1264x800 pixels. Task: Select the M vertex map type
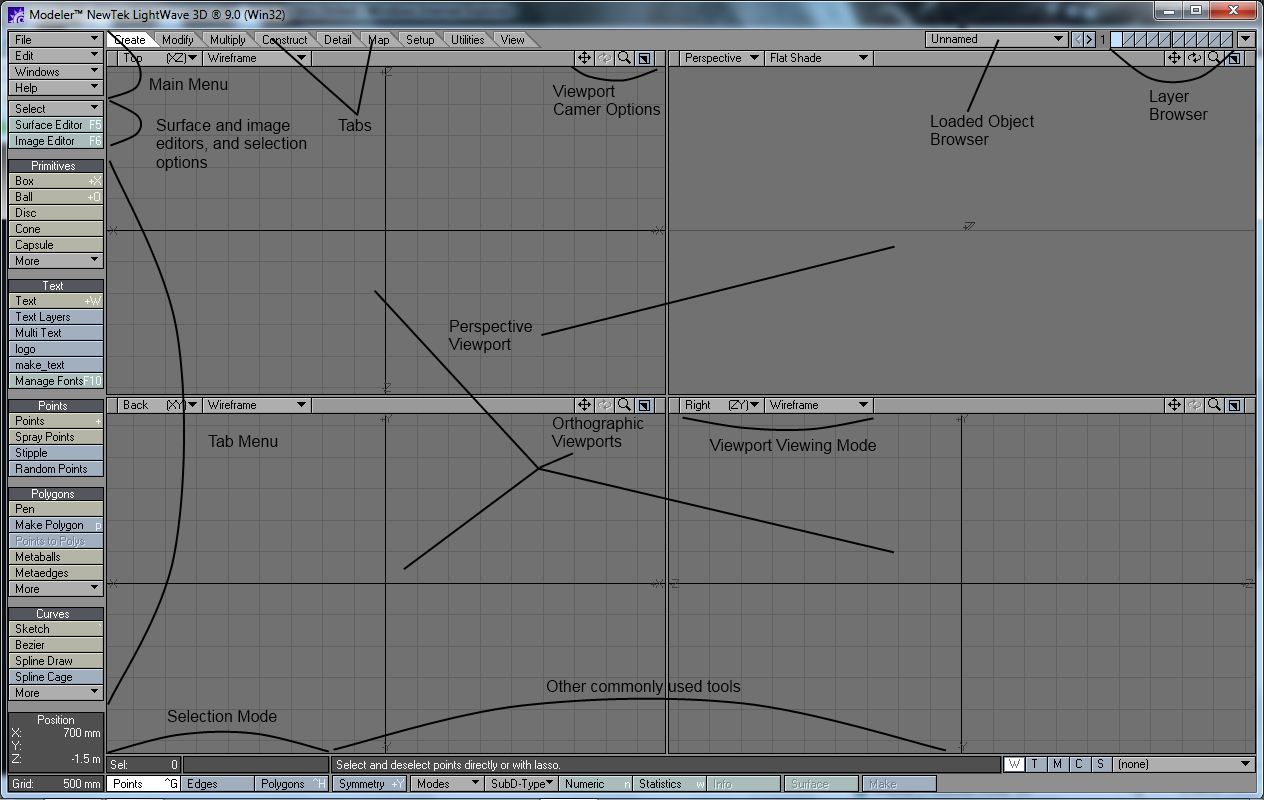[x=1057, y=764]
